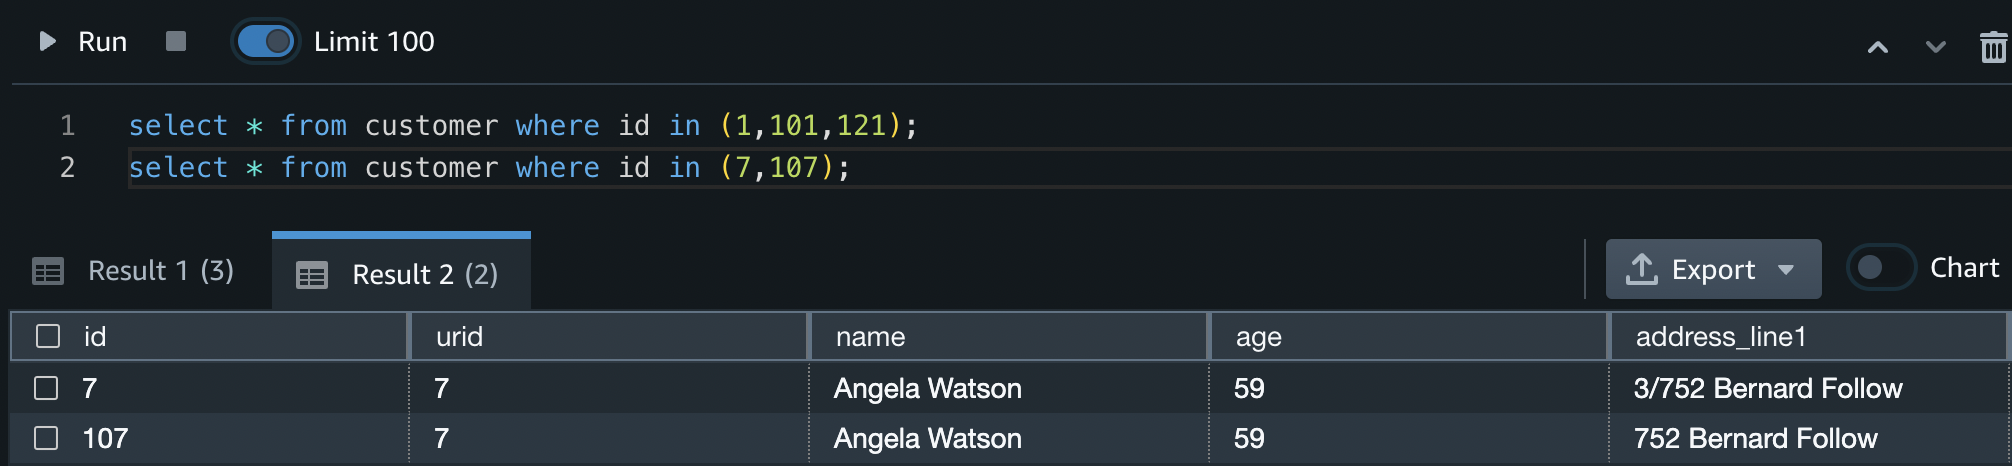Click the table icon beside Result 2
This screenshot has width=2012, height=466.
tap(312, 275)
